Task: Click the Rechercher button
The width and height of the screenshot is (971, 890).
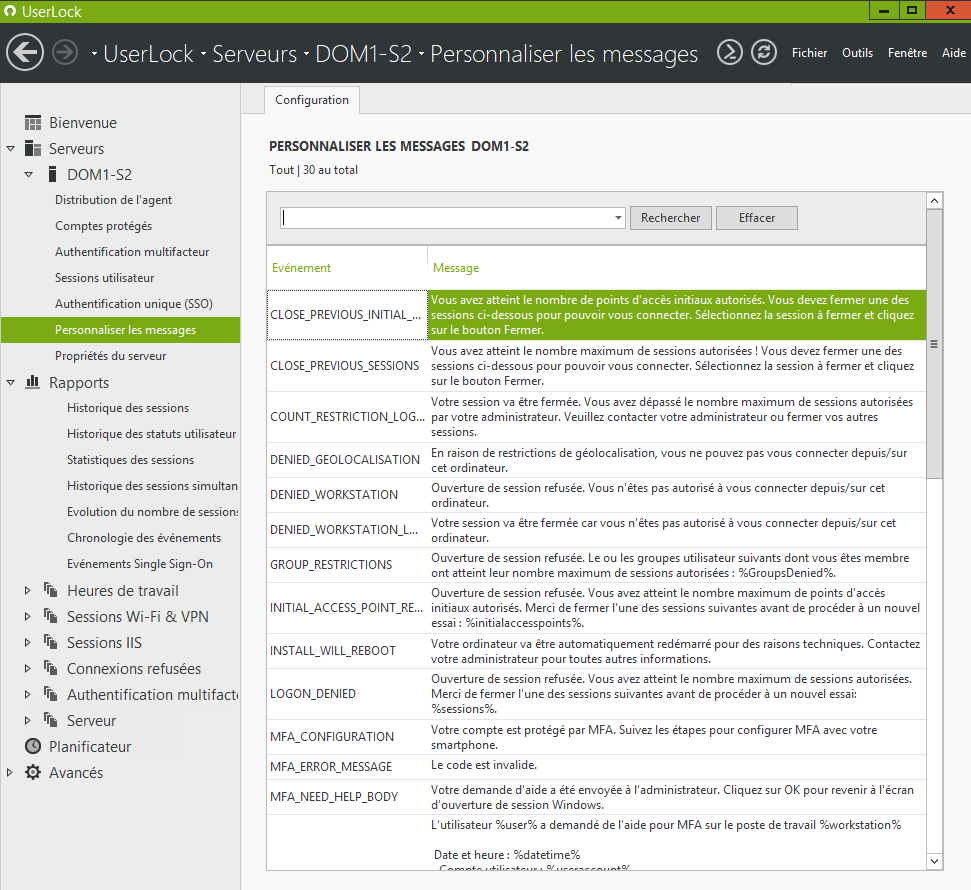Action: (671, 218)
